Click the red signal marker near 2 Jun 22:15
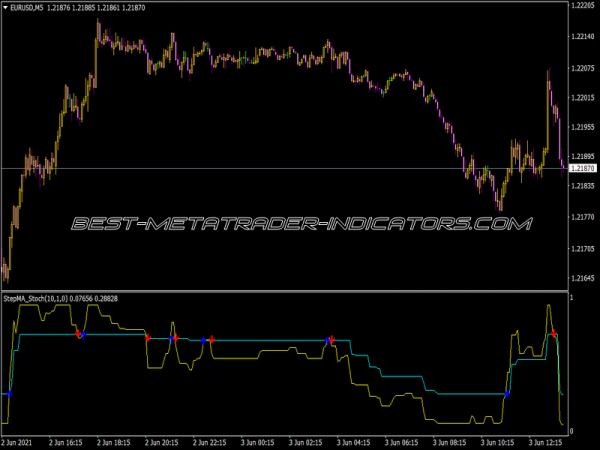 212,340
